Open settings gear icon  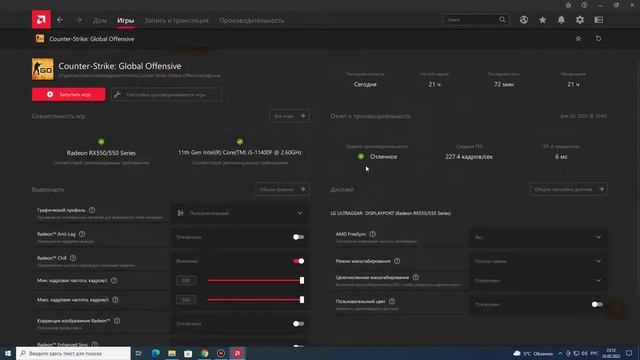pos(580,20)
